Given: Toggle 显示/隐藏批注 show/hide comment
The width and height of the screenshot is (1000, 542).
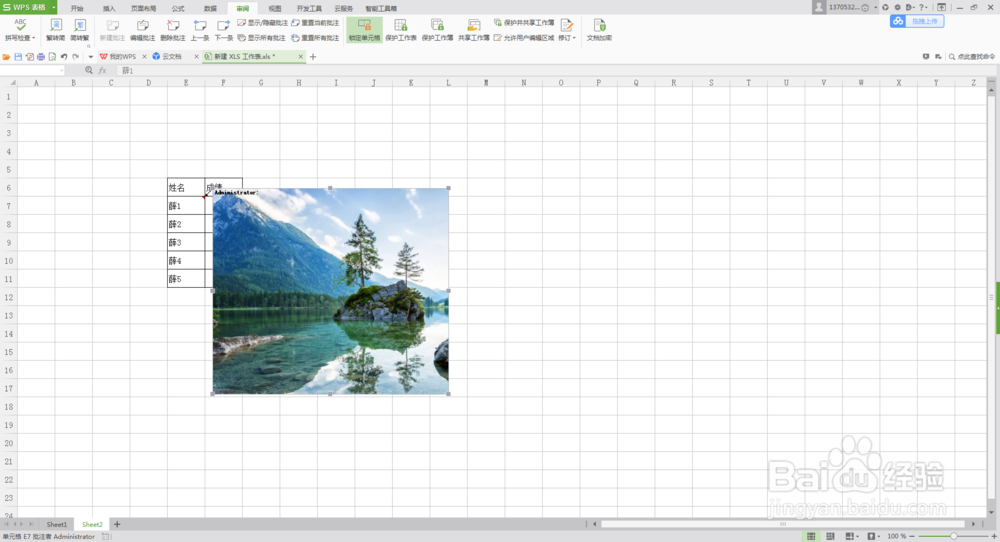Looking at the screenshot, I should pyautogui.click(x=262, y=23).
